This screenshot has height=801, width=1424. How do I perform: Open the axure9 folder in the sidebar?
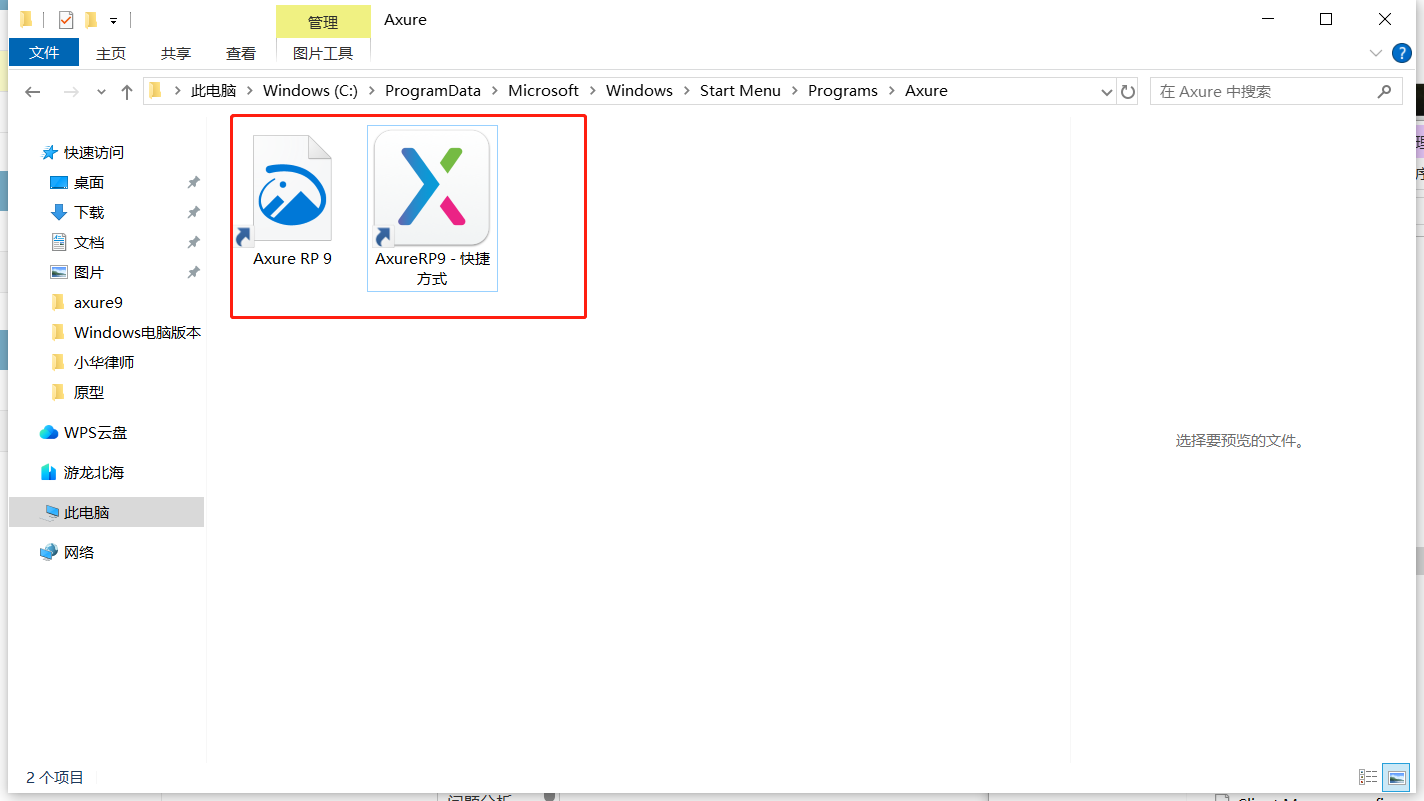(98, 302)
